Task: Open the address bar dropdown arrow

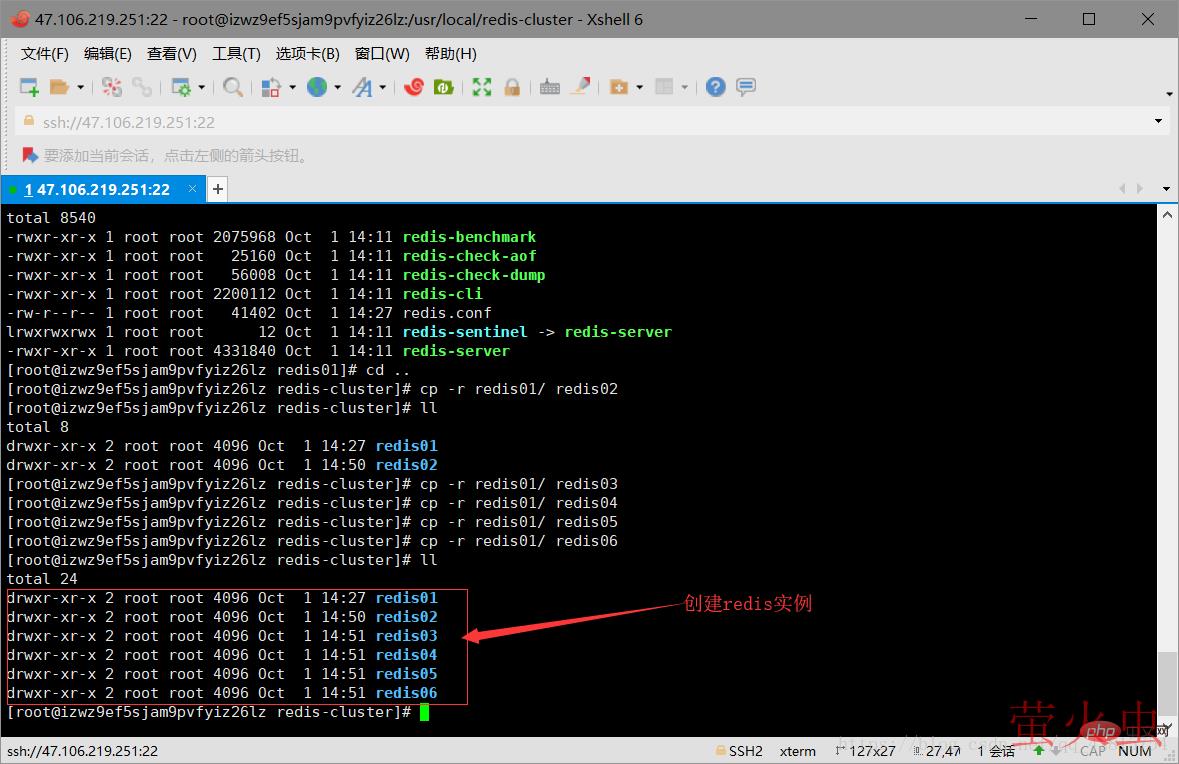Action: click(x=1158, y=122)
